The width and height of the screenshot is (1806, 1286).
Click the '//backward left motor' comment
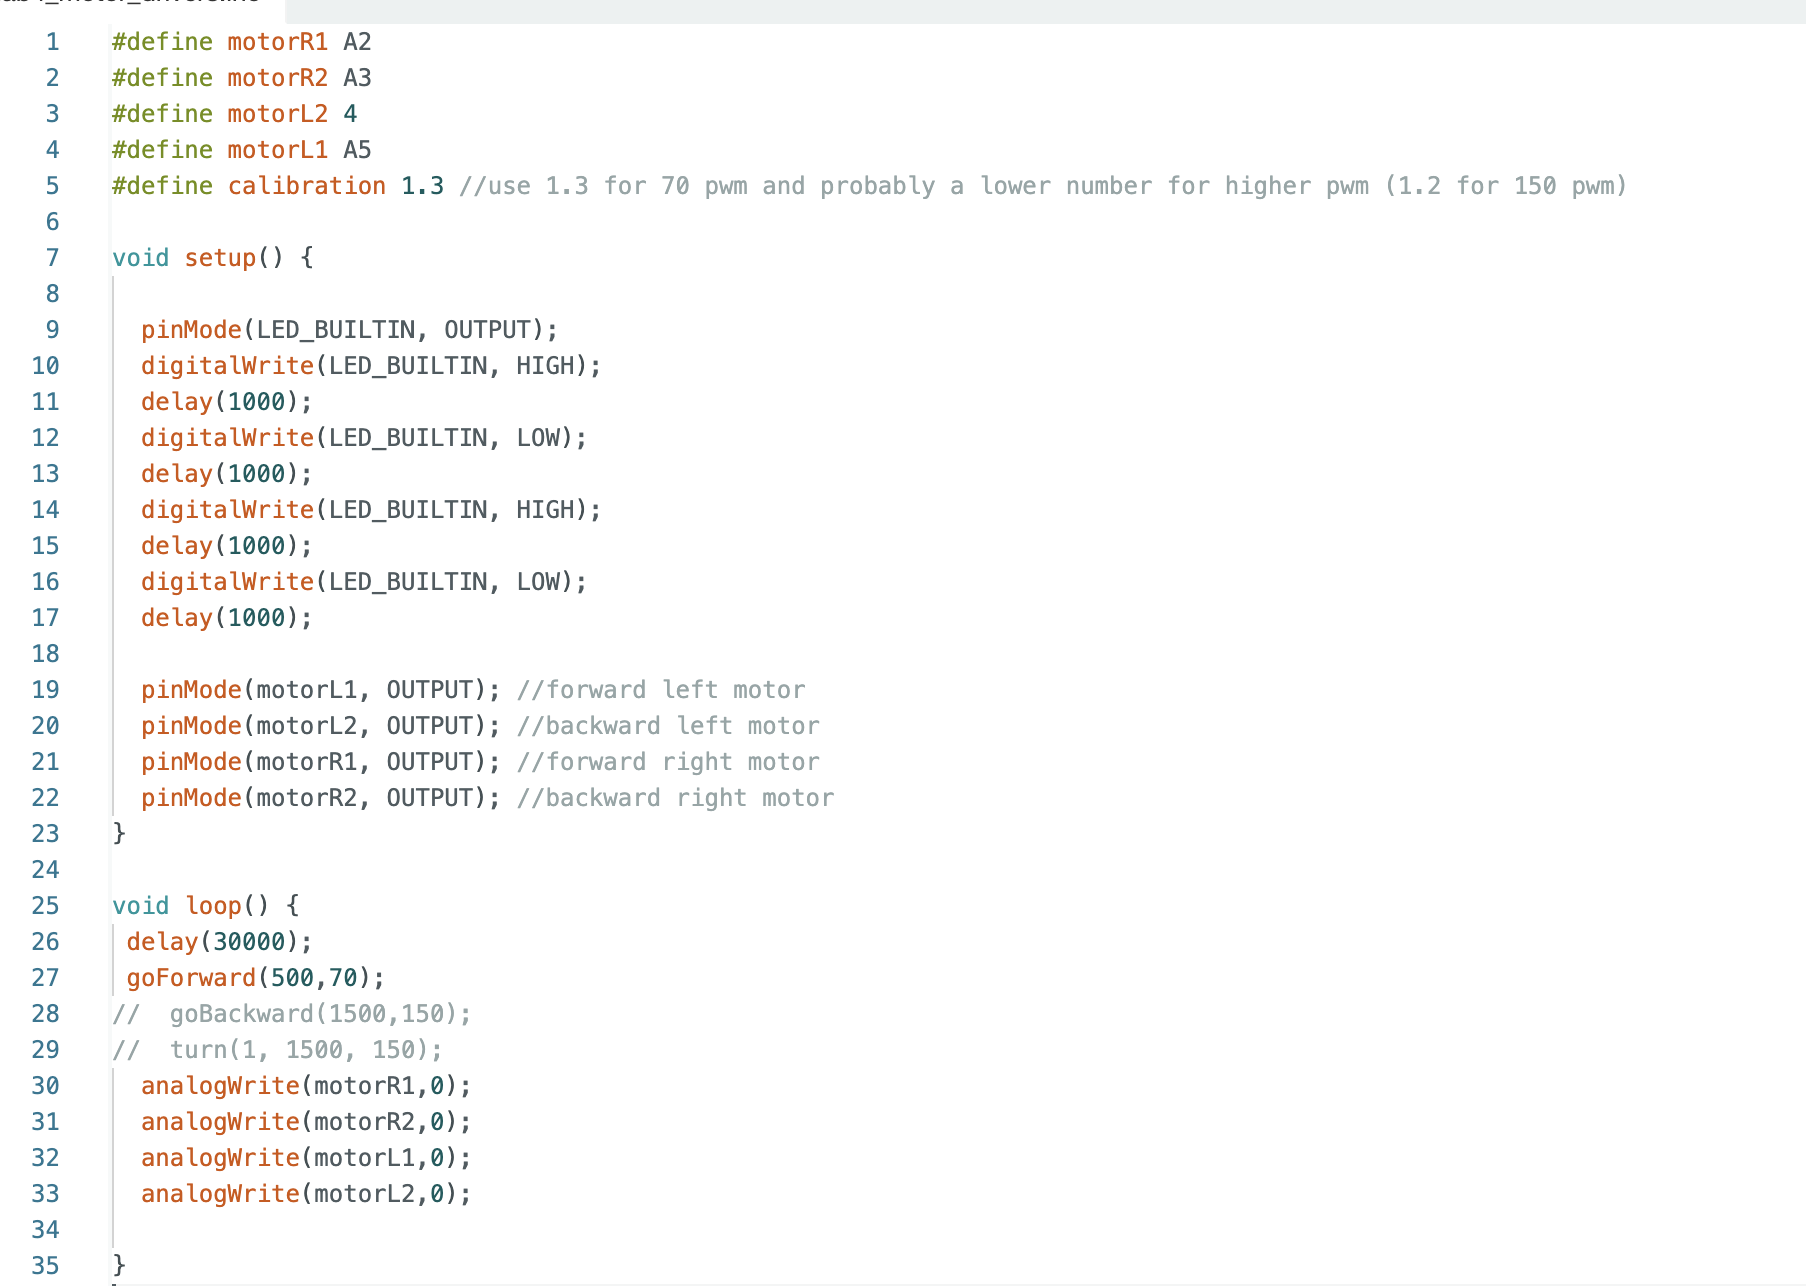point(668,726)
